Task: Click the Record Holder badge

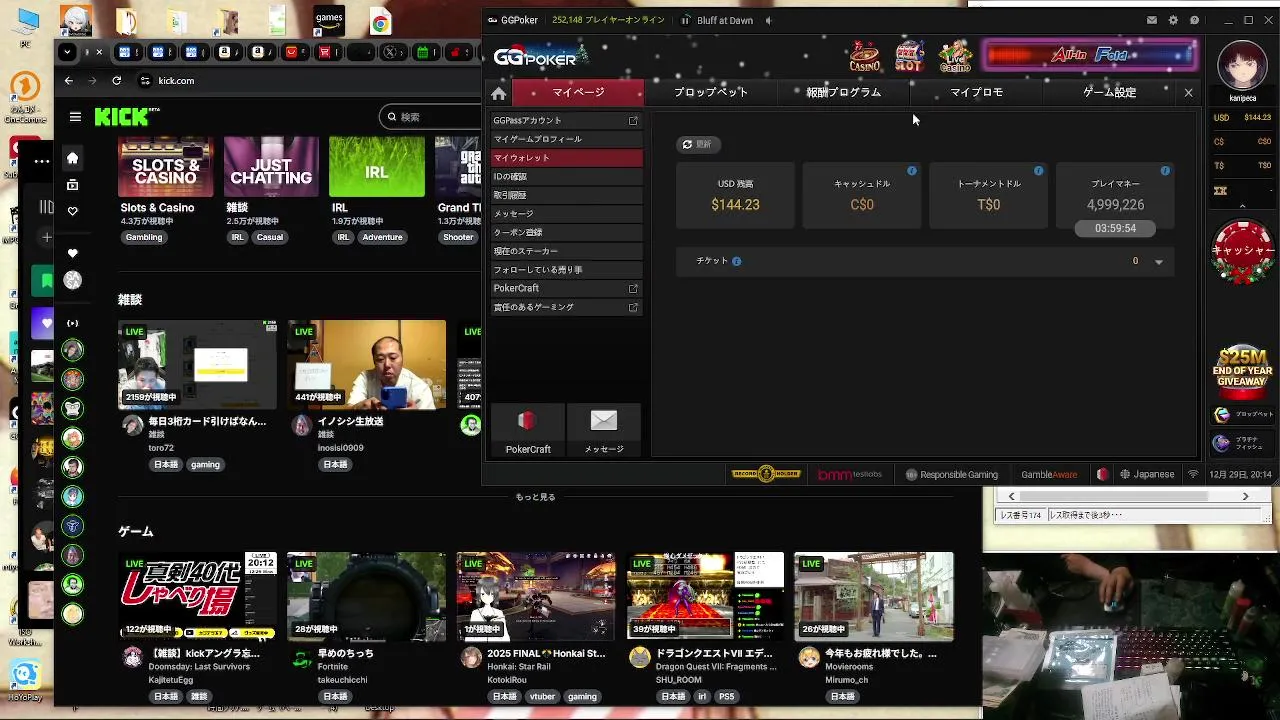Action: [766, 474]
